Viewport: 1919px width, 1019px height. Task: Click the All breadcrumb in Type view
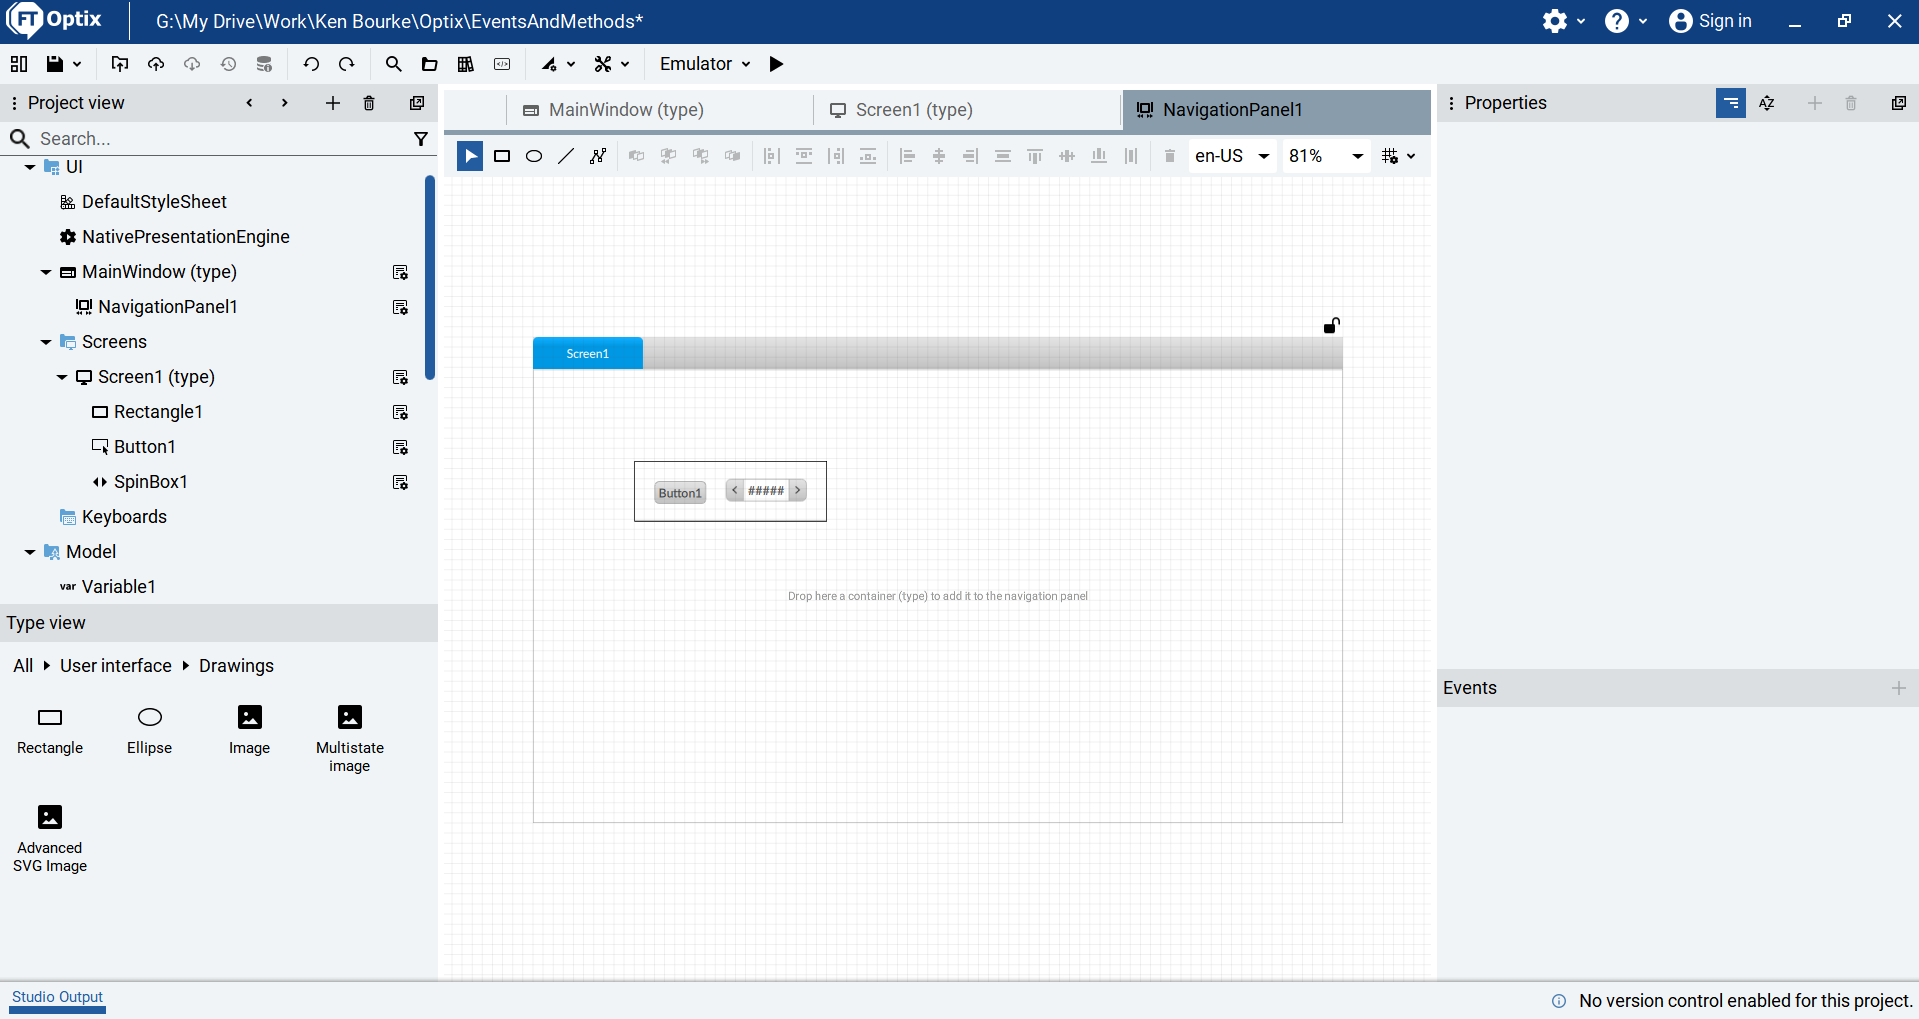tap(23, 666)
